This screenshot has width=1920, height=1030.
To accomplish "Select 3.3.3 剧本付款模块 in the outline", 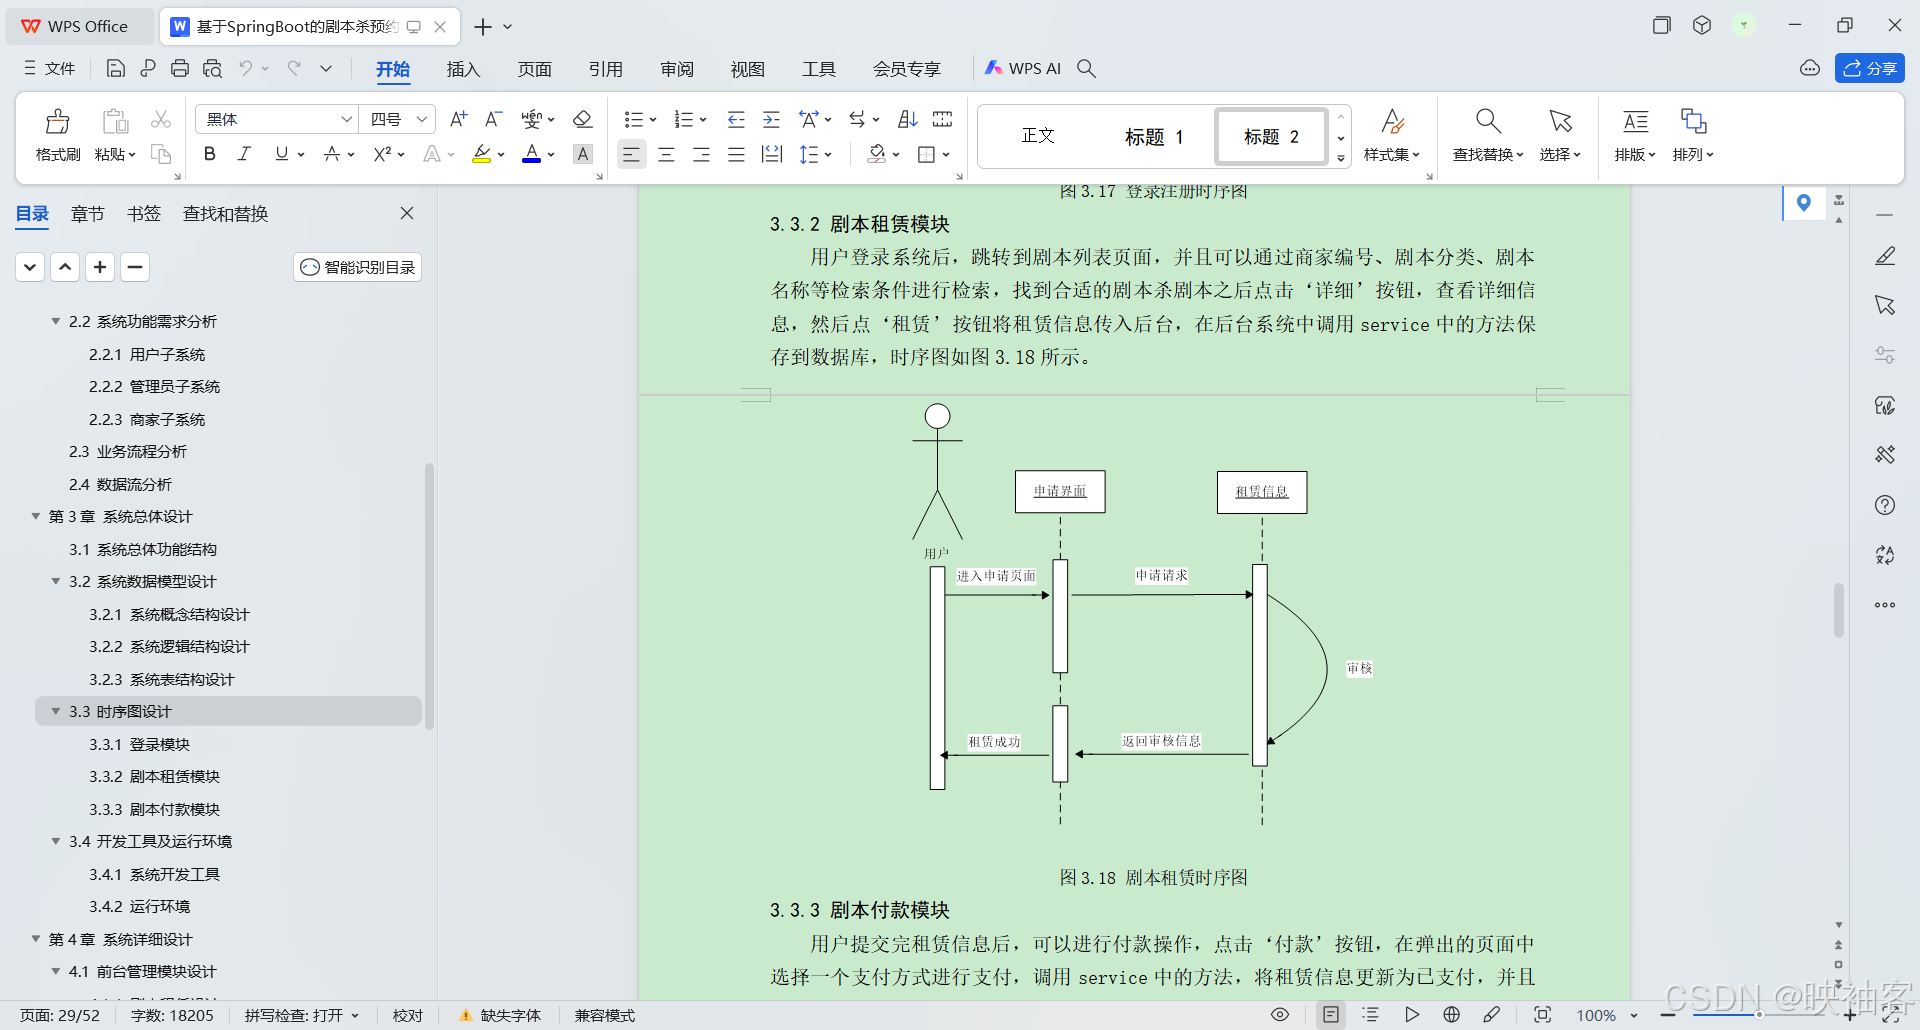I will [154, 809].
